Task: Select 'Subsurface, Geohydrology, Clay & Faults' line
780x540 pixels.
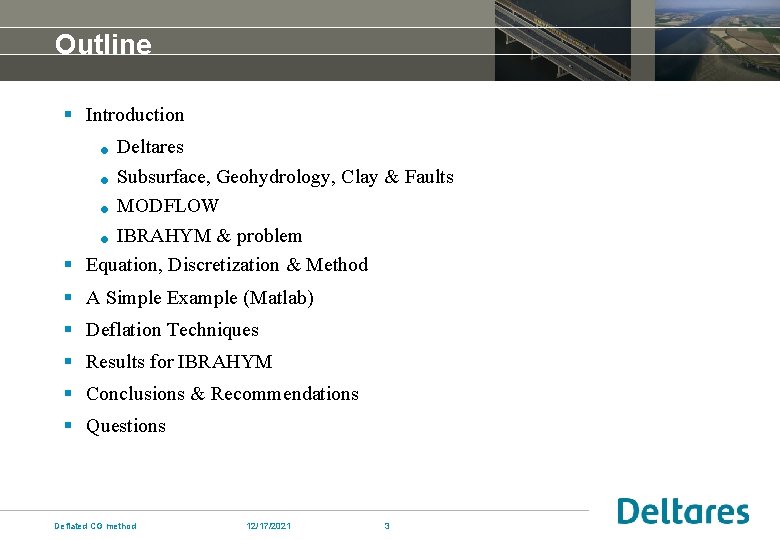Action: point(285,178)
